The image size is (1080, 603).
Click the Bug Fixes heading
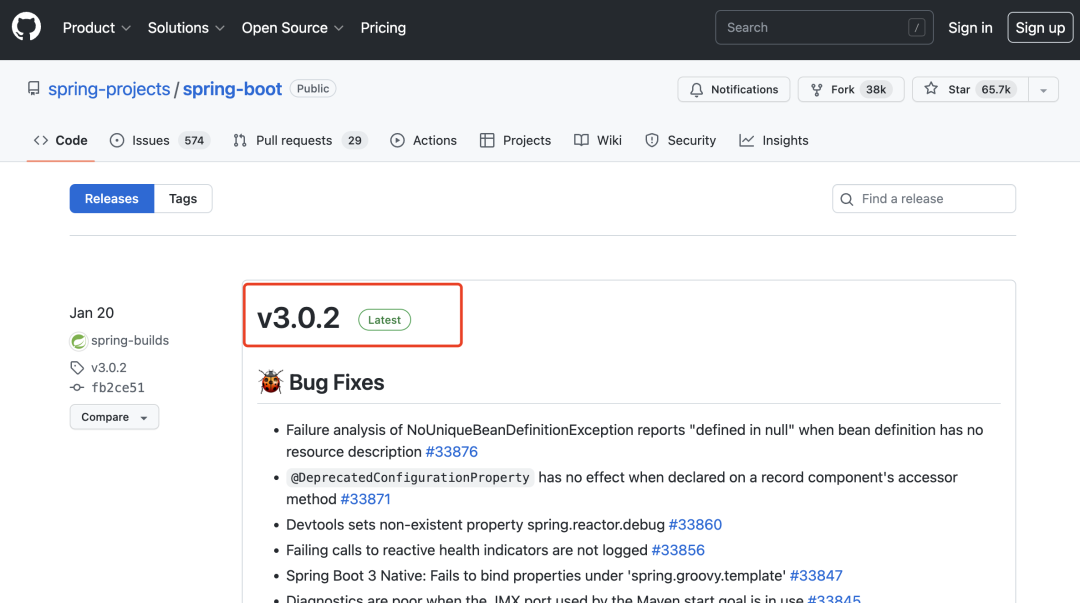pos(337,382)
